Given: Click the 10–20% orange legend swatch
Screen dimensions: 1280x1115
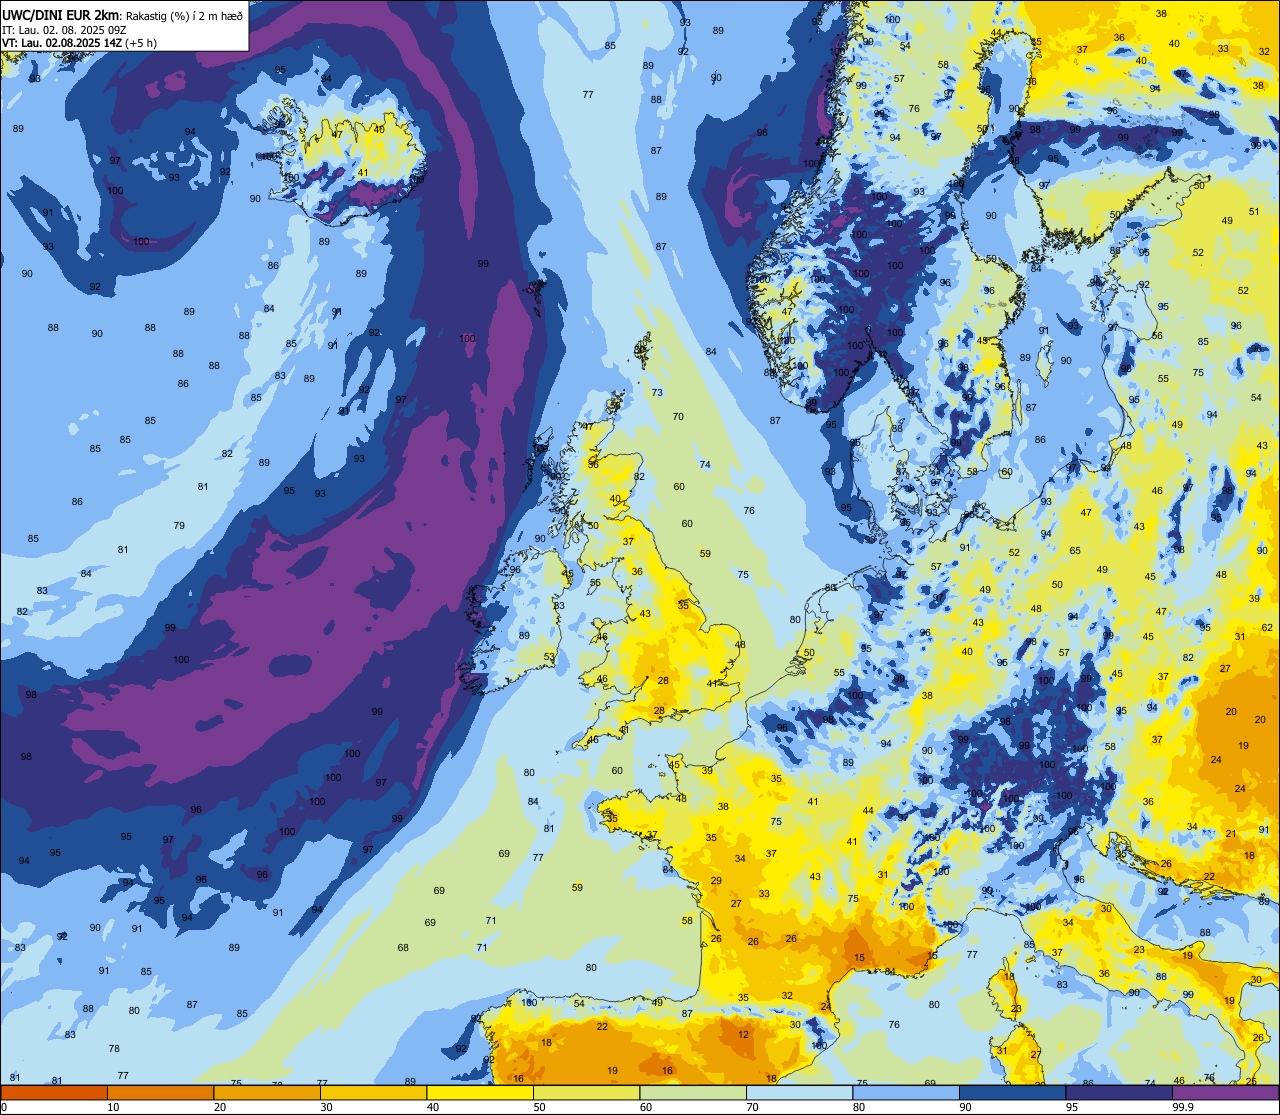Looking at the screenshot, I should (x=160, y=1092).
